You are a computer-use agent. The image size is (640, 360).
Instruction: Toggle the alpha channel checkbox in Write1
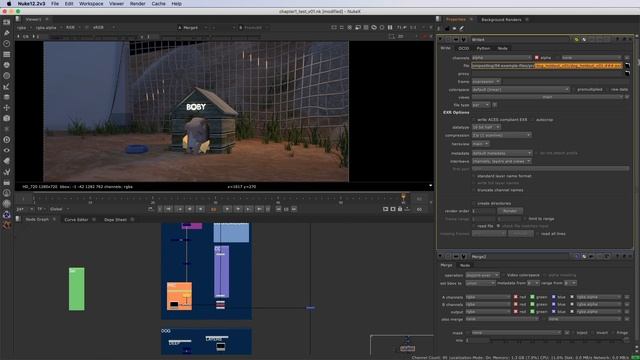tap(537, 58)
